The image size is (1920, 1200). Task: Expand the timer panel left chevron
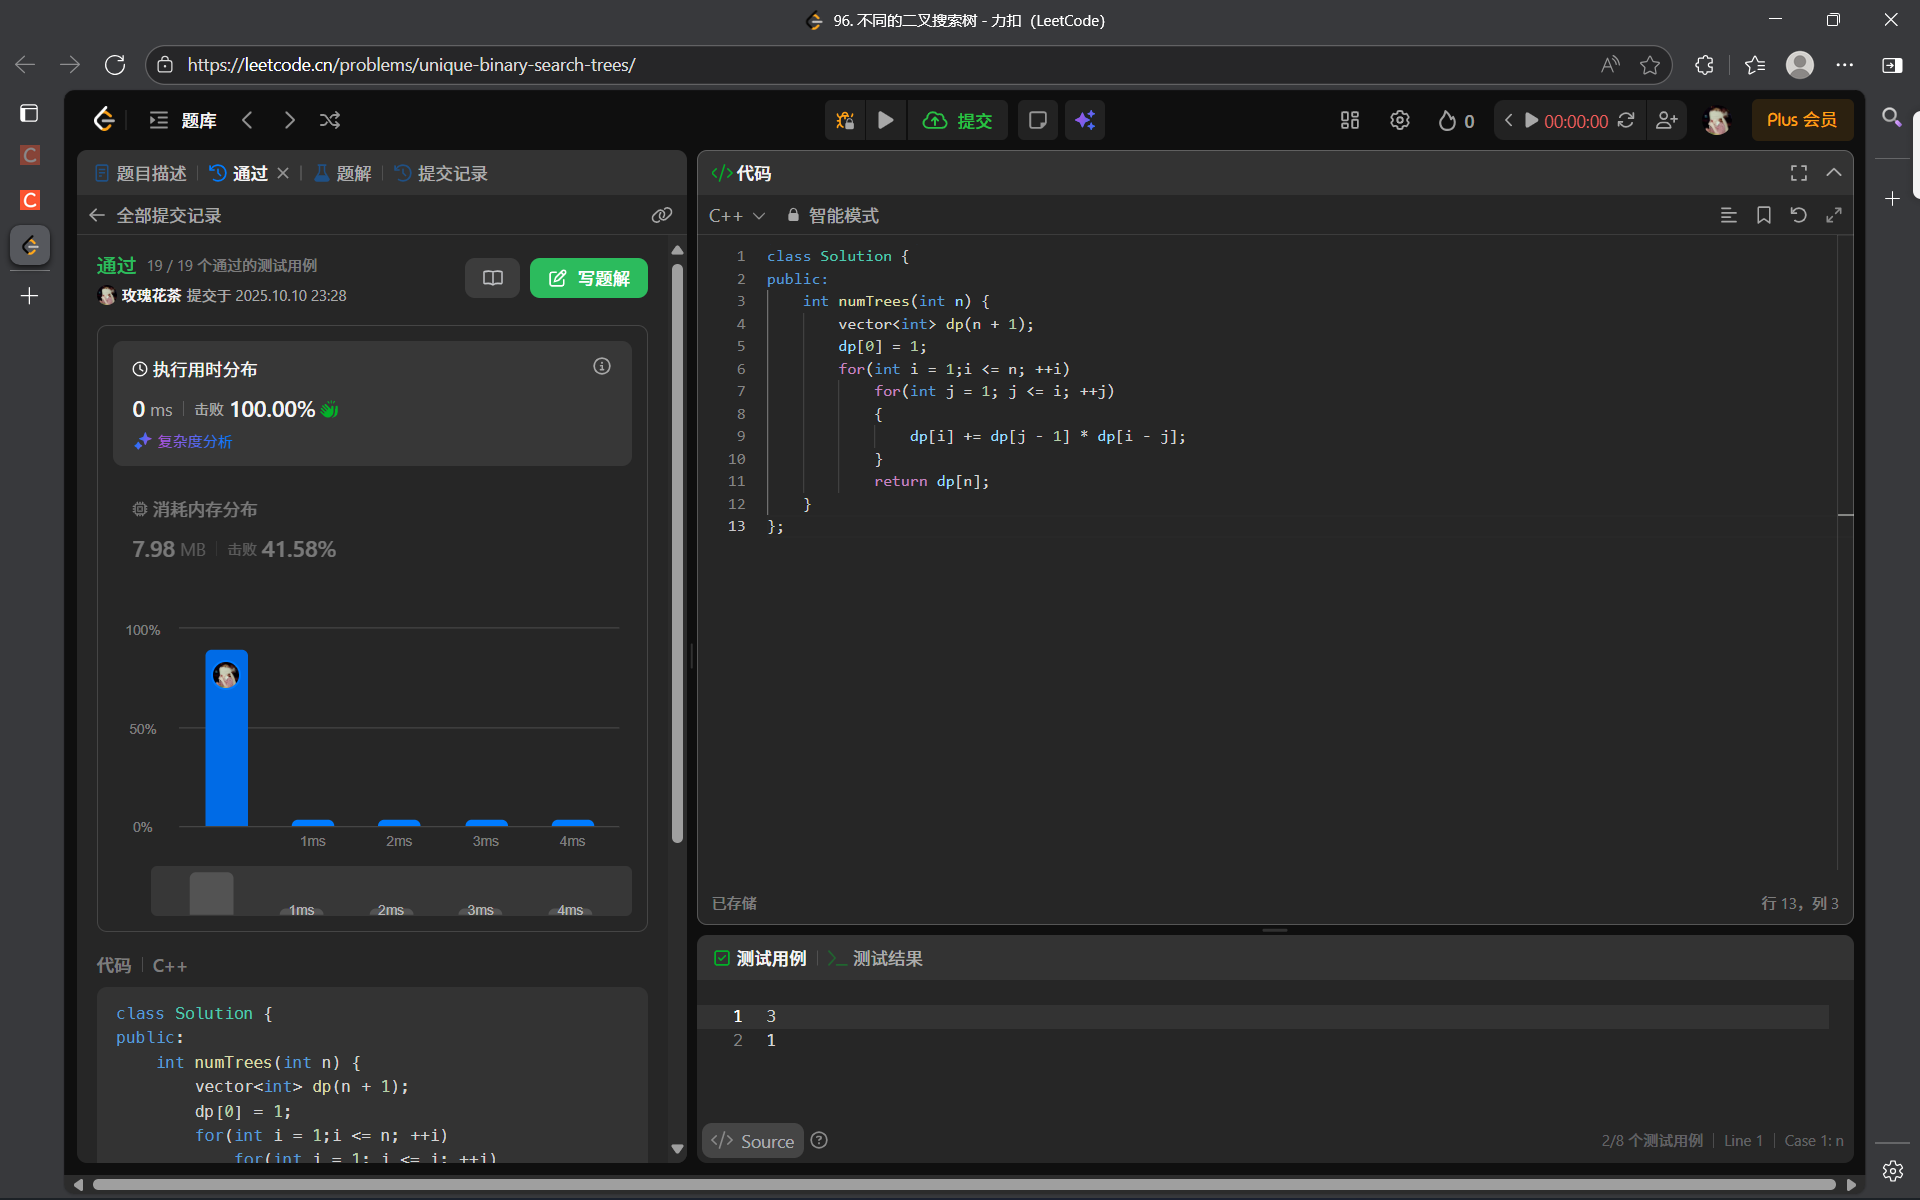coord(1509,120)
